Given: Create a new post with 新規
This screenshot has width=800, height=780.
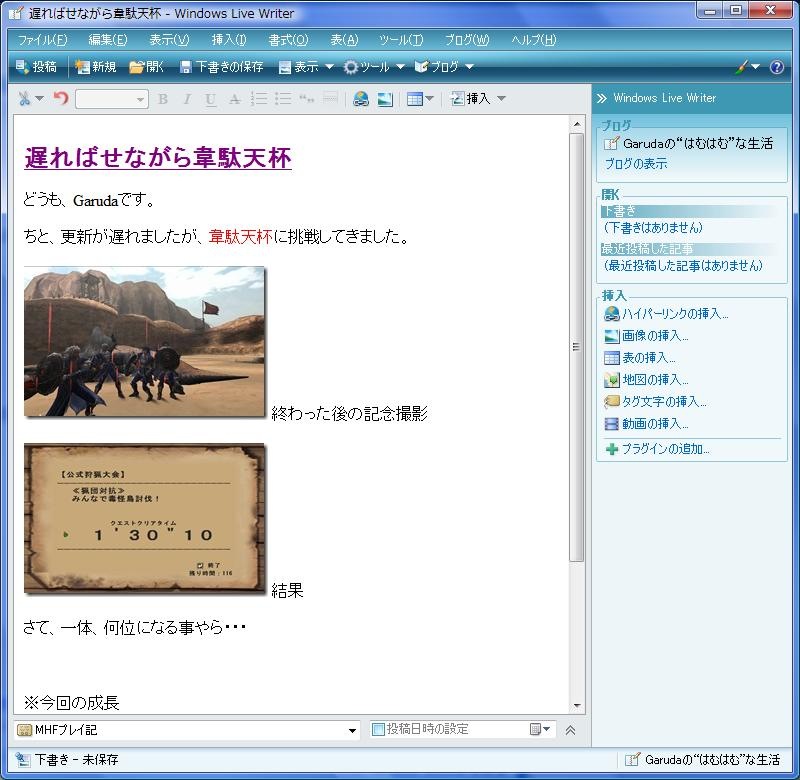Looking at the screenshot, I should click(x=96, y=67).
